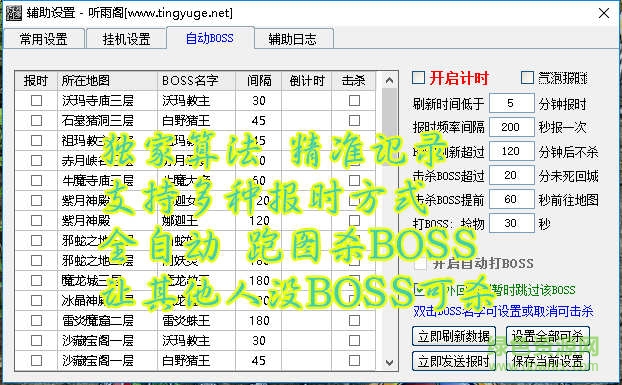Click the 击杀 column header

pos(353,81)
